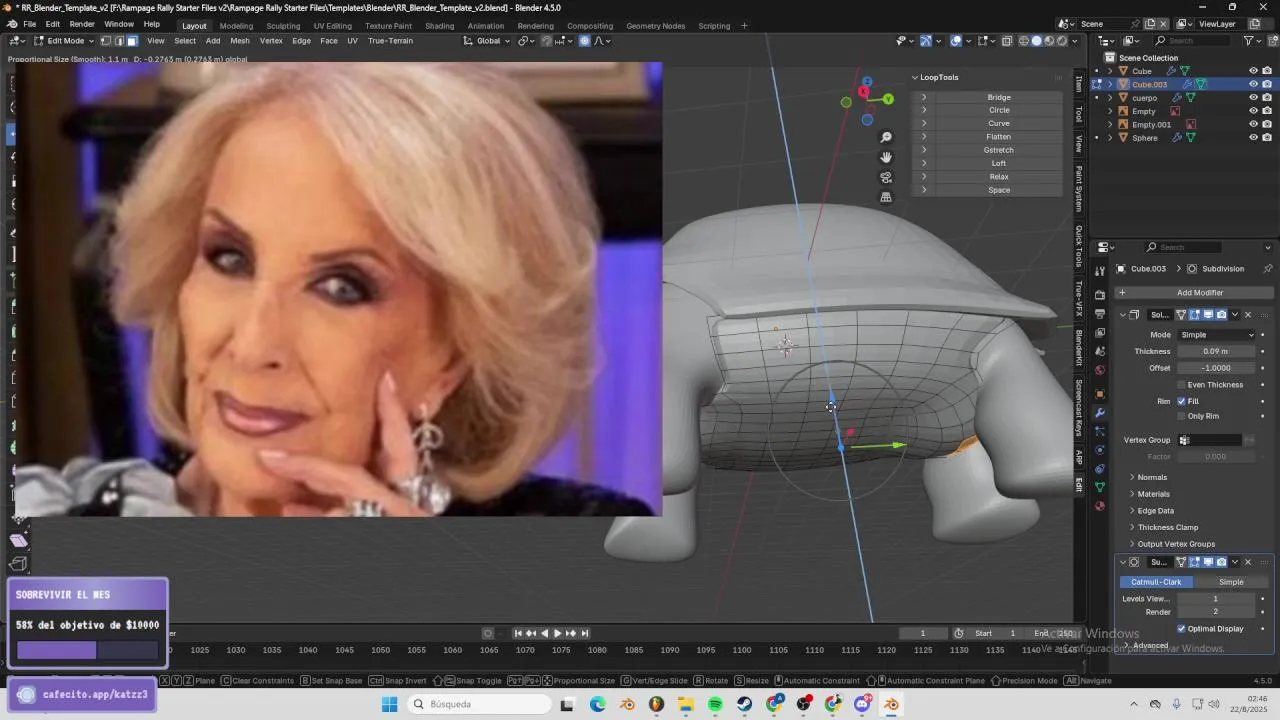Open the Mesh menu

[x=240, y=41]
